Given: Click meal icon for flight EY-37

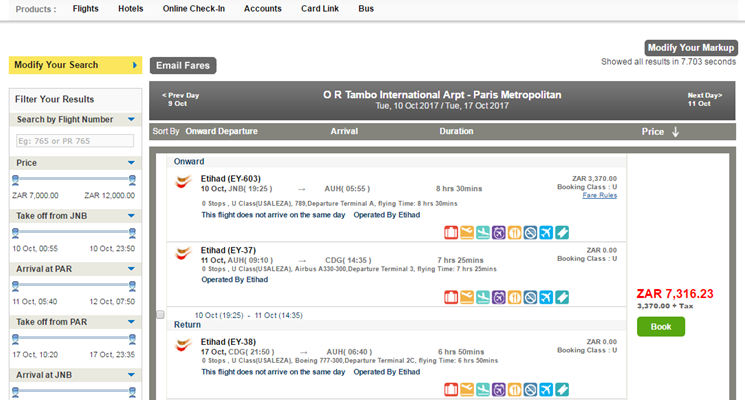Looking at the screenshot, I should tap(515, 297).
